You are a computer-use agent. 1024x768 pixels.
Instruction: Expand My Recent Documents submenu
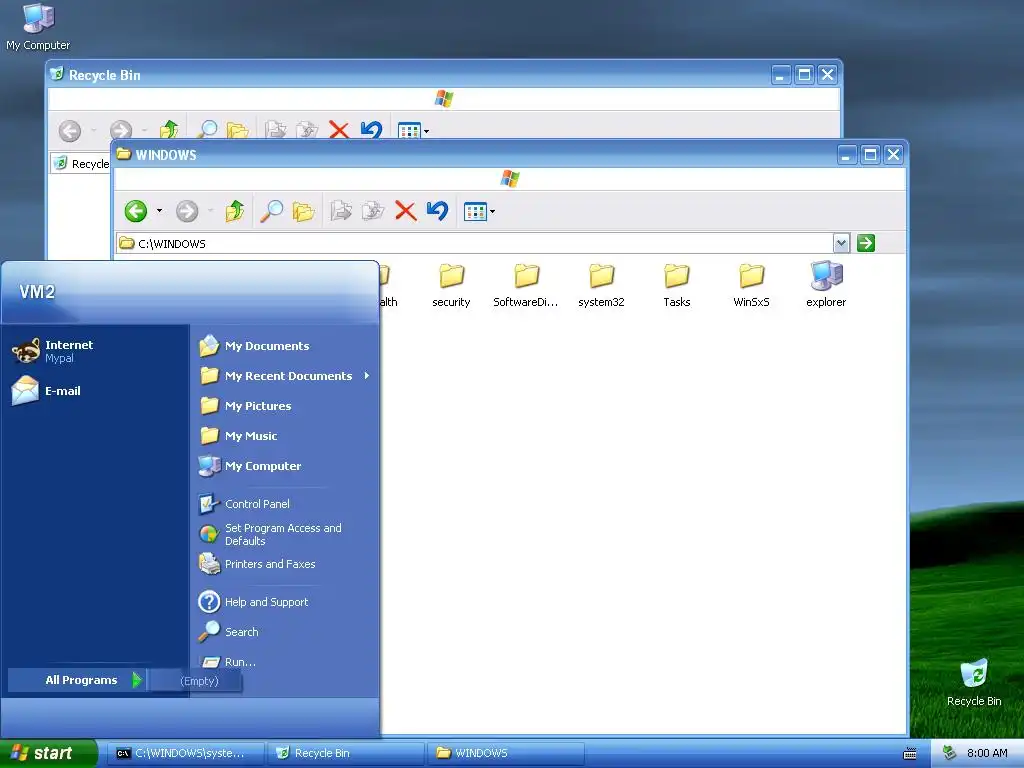pos(285,376)
